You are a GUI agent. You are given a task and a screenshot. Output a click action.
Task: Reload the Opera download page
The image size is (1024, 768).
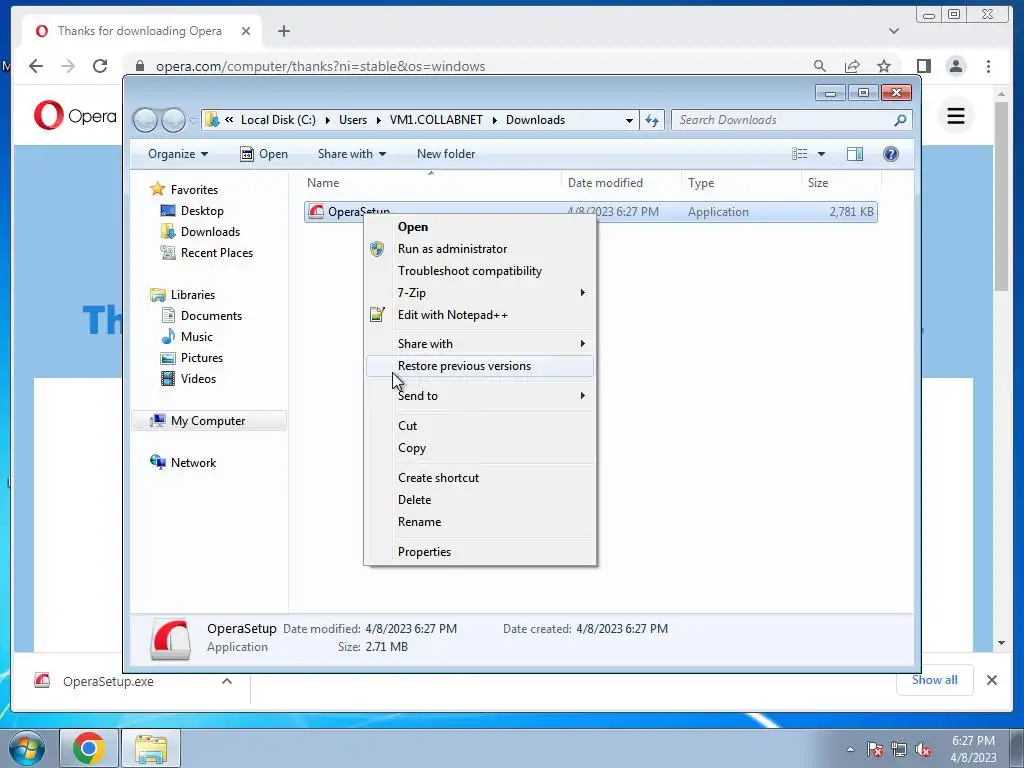(x=100, y=66)
